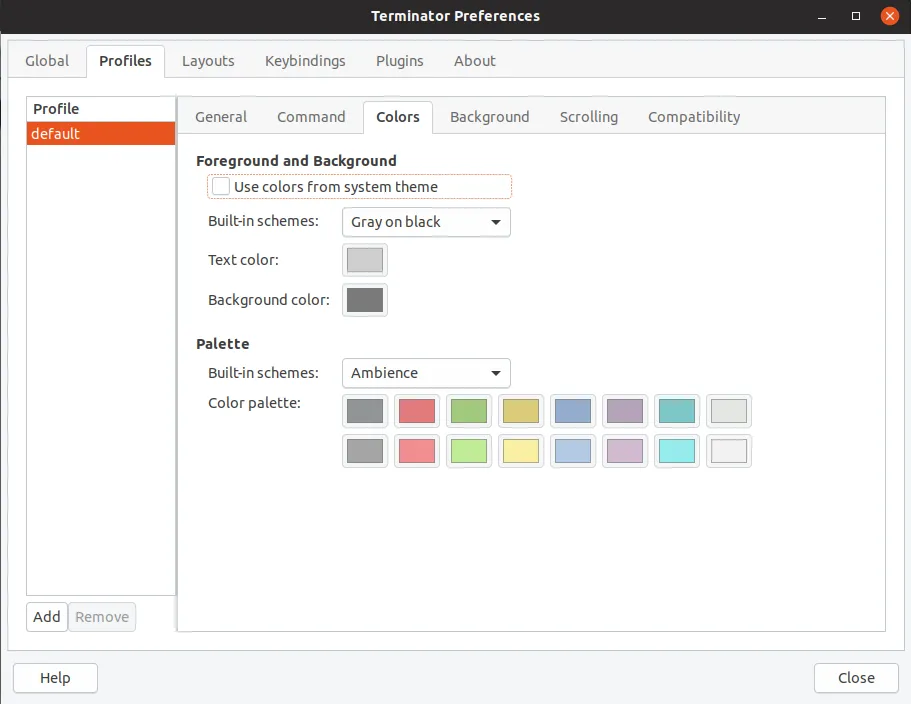Select the Profiles tab

click(125, 61)
